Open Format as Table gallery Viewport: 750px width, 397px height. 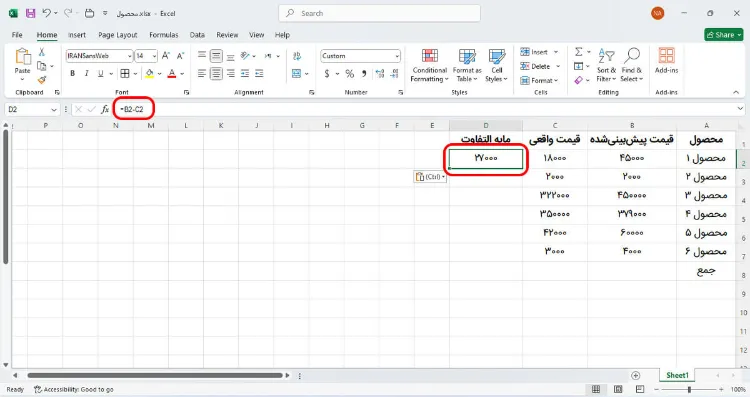click(x=467, y=66)
